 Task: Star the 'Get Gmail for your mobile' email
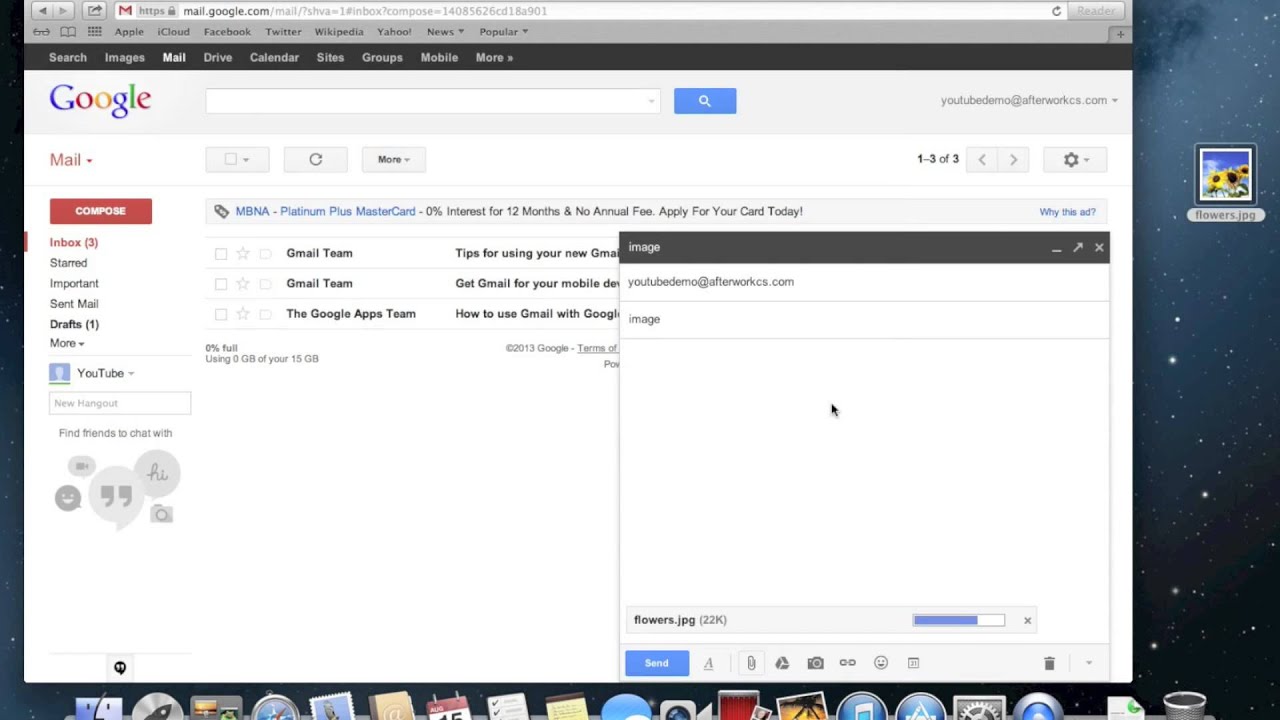(243, 284)
